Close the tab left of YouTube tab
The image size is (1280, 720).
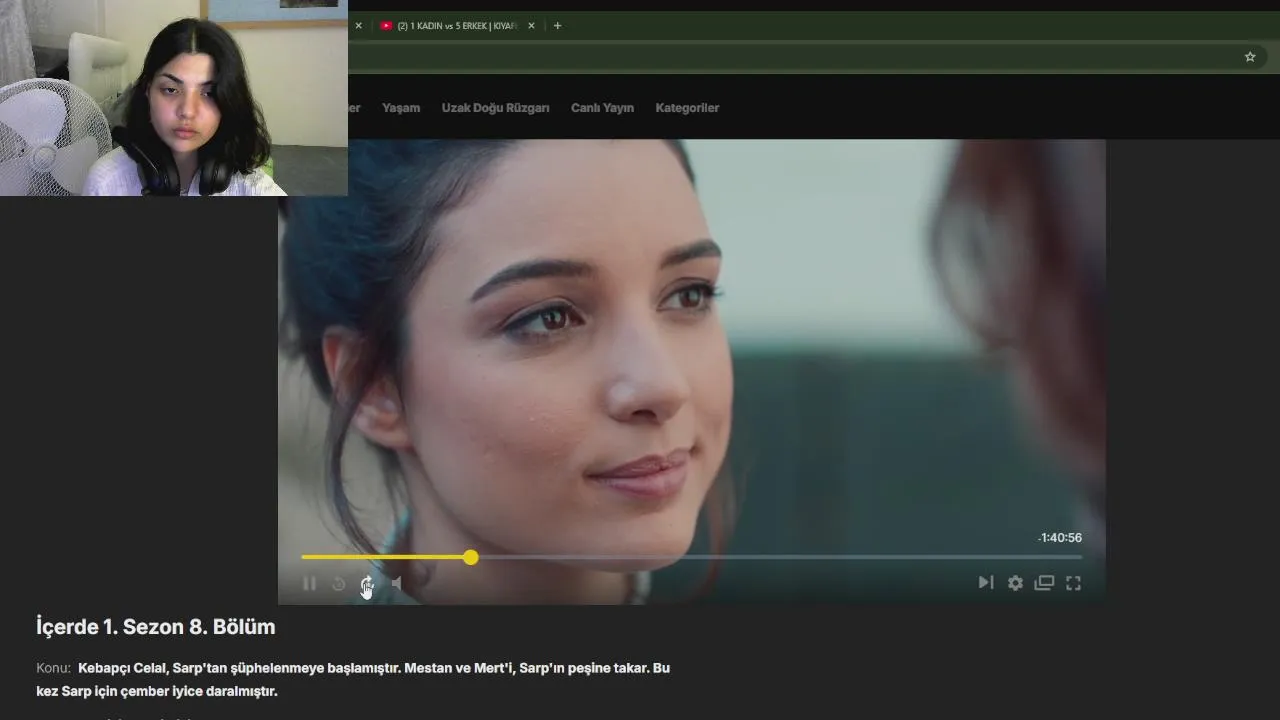(358, 26)
